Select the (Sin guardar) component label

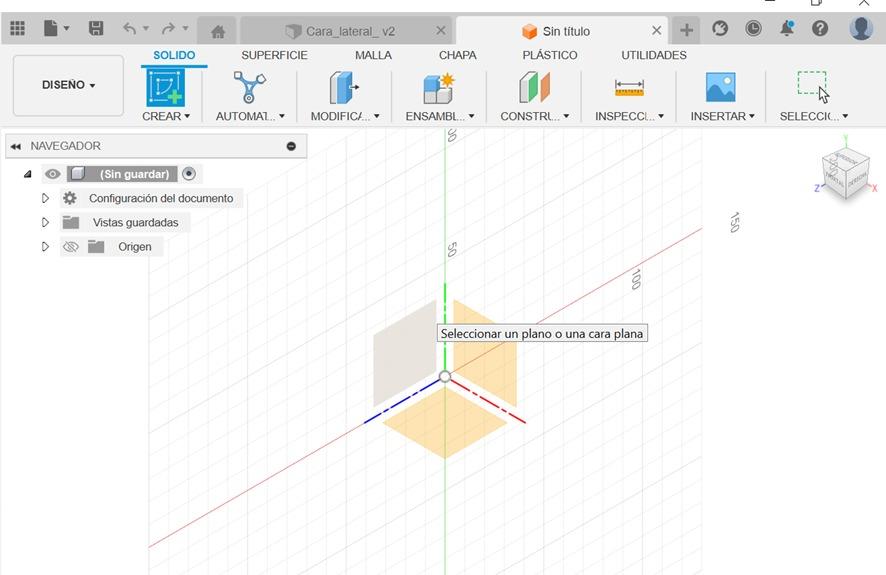134,174
